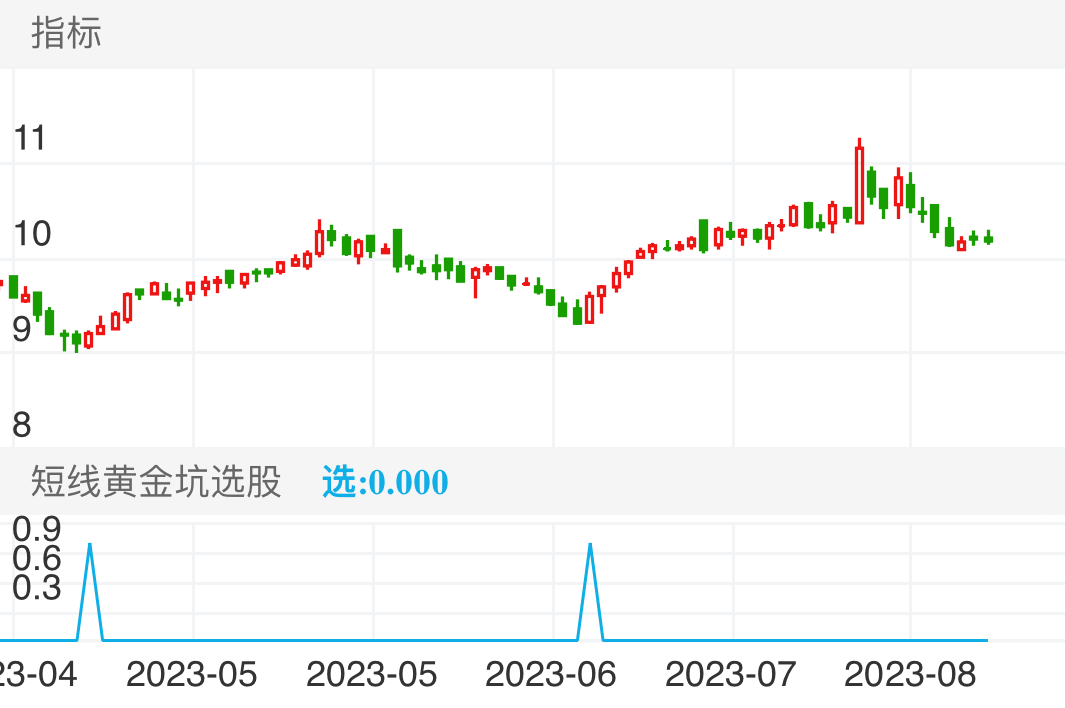Click the lowest green candle near mid-April
The image size is (1065, 708).
pyautogui.click(x=75, y=340)
